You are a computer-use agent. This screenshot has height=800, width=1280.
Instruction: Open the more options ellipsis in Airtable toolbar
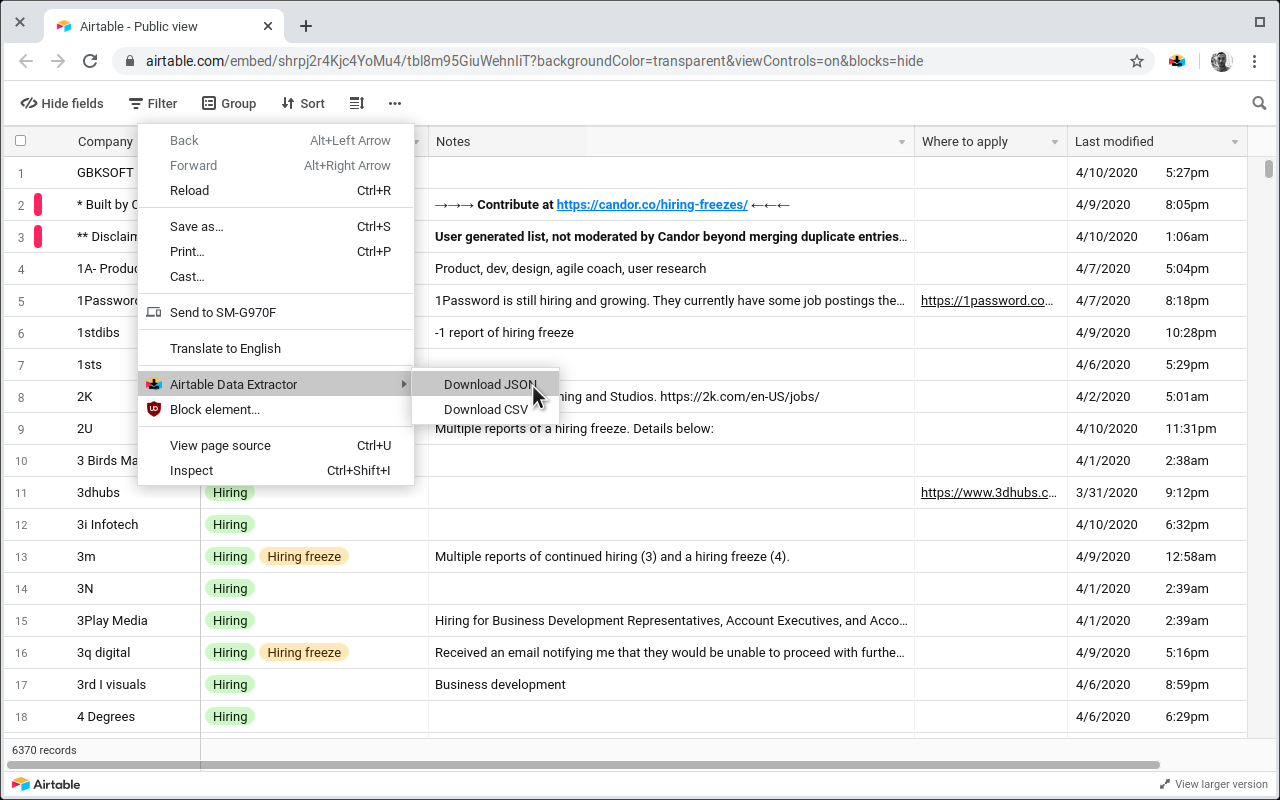click(395, 103)
